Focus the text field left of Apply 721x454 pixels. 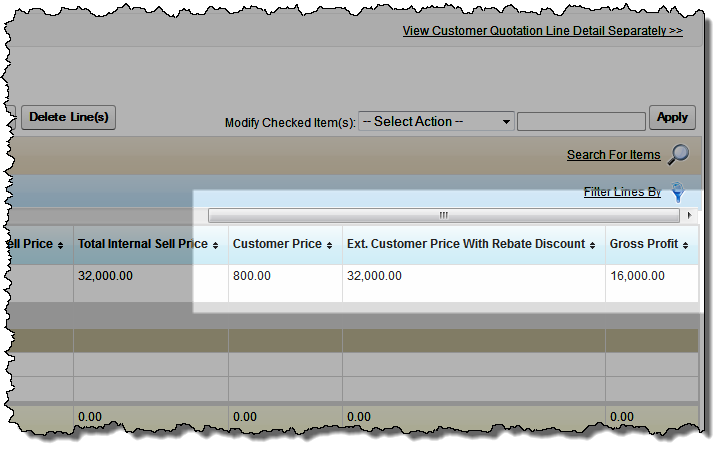(x=581, y=121)
